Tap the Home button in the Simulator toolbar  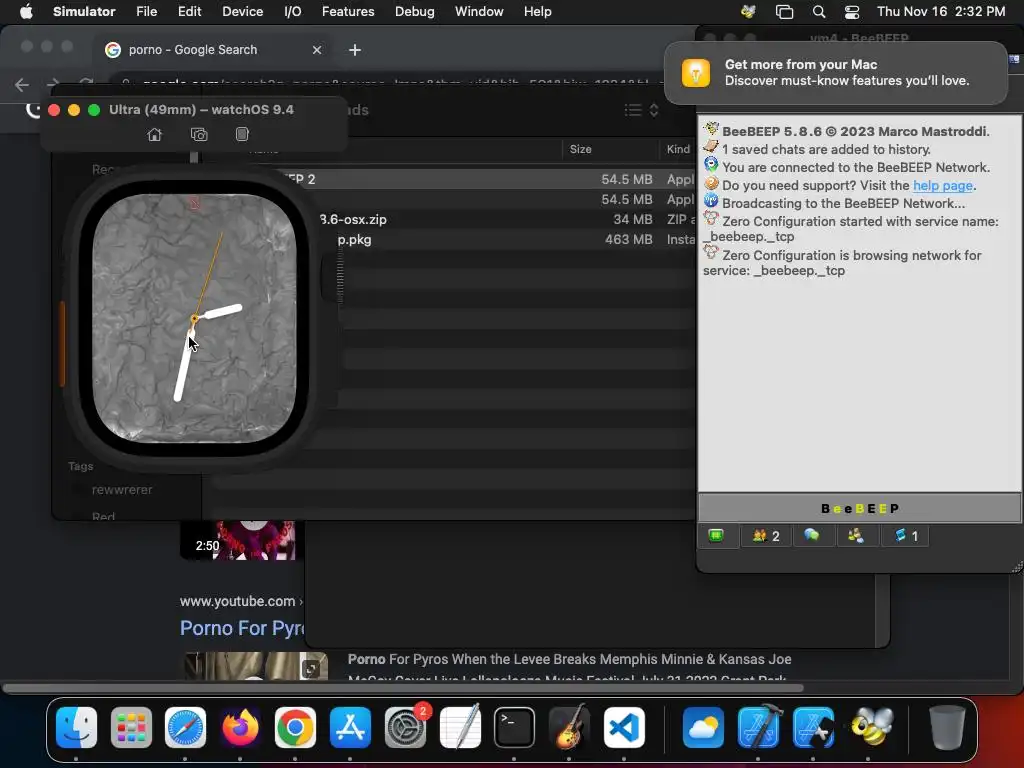tap(154, 135)
